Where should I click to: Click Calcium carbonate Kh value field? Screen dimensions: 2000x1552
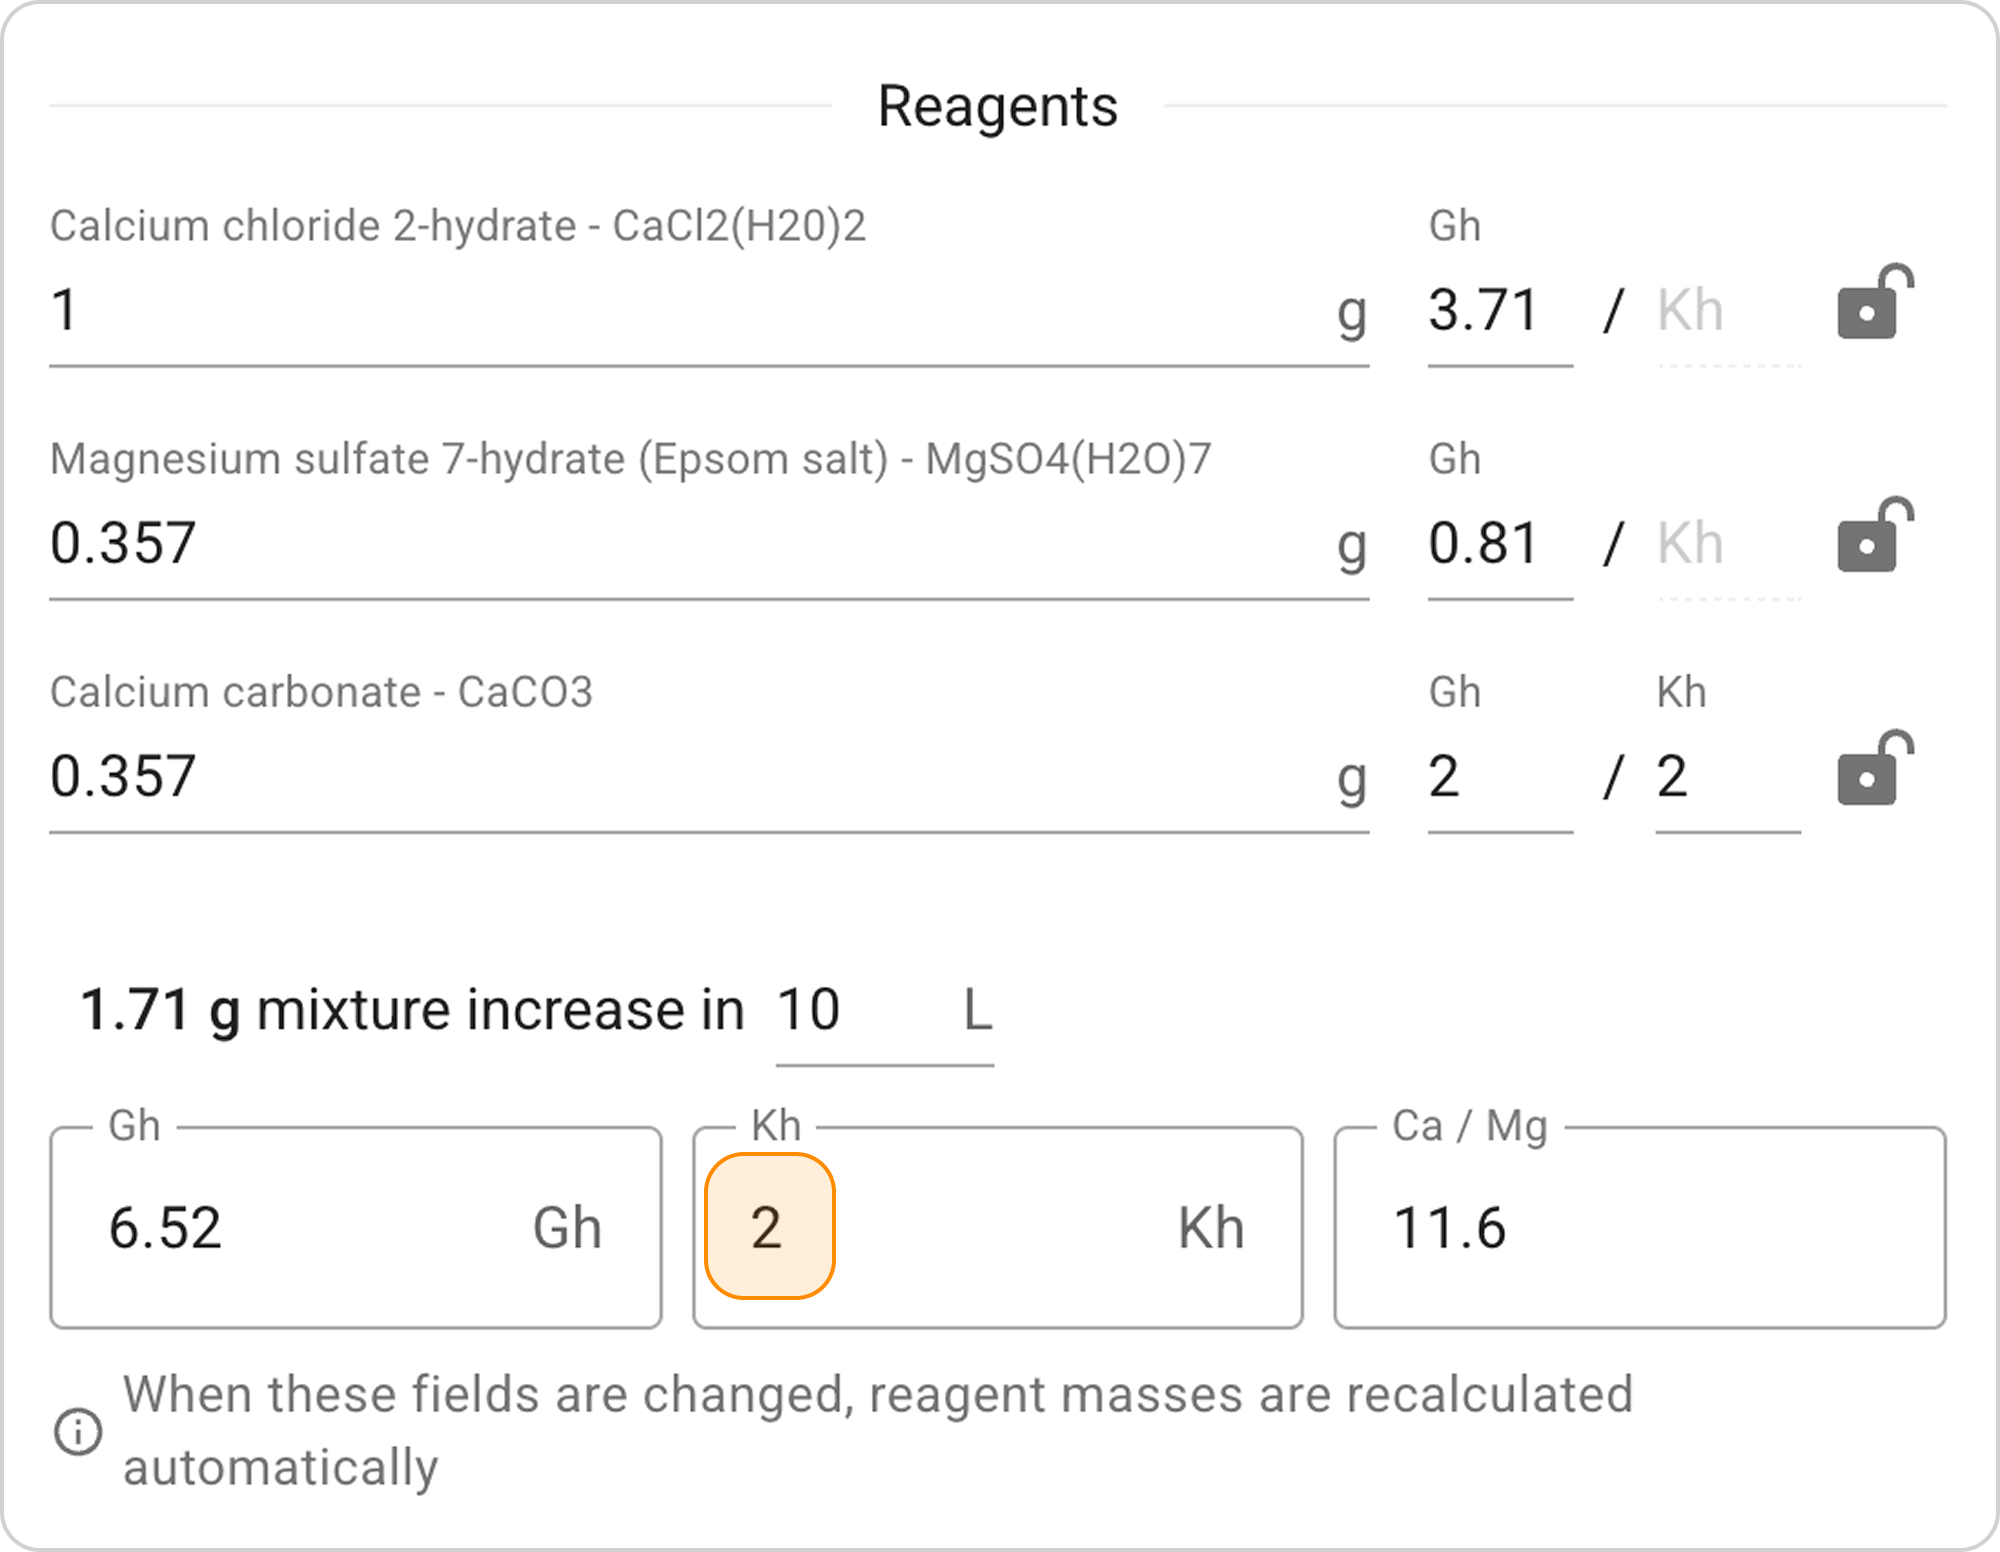pyautogui.click(x=1725, y=776)
